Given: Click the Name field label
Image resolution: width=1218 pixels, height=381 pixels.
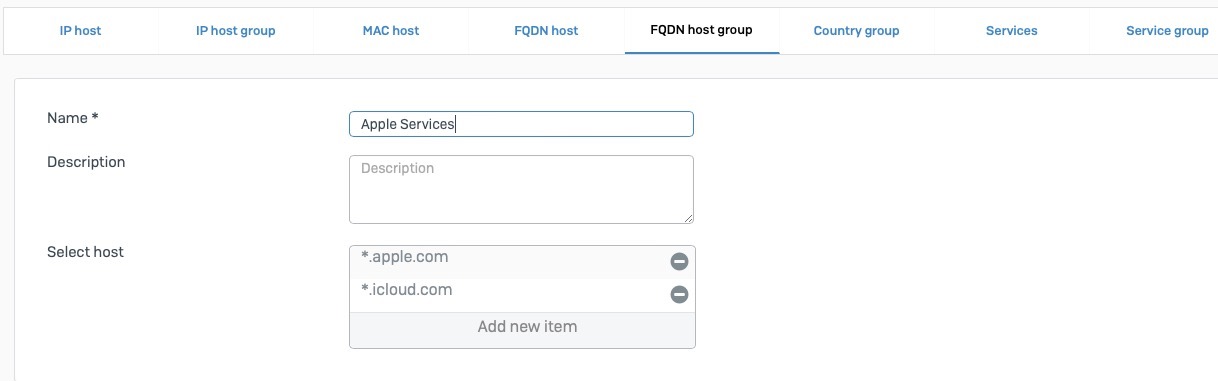Looking at the screenshot, I should [73, 118].
